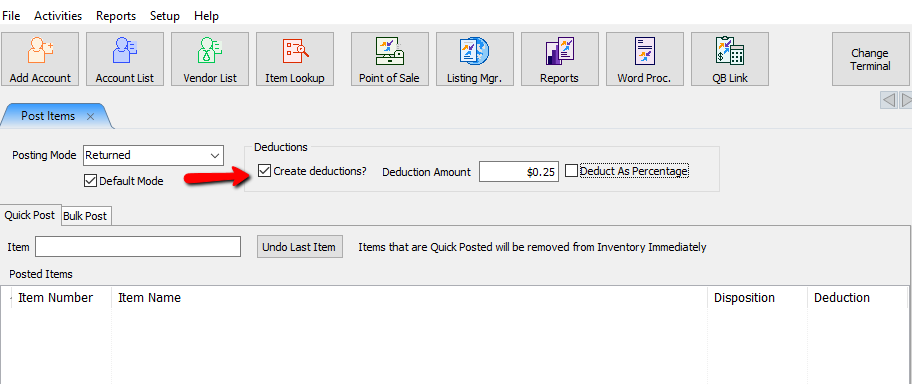Enable Deduct As Percentage checkbox
The width and height of the screenshot is (915, 388).
pyautogui.click(x=571, y=171)
